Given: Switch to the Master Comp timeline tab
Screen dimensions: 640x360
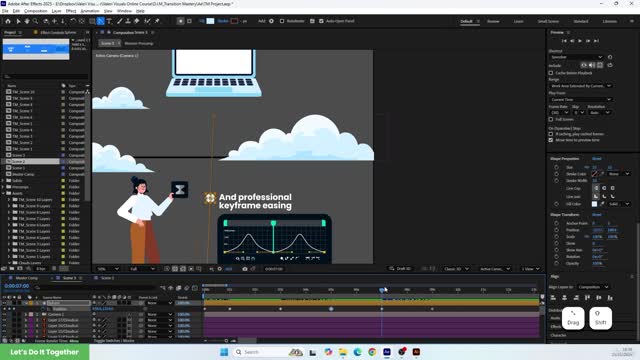Looking at the screenshot, I should [27, 278].
